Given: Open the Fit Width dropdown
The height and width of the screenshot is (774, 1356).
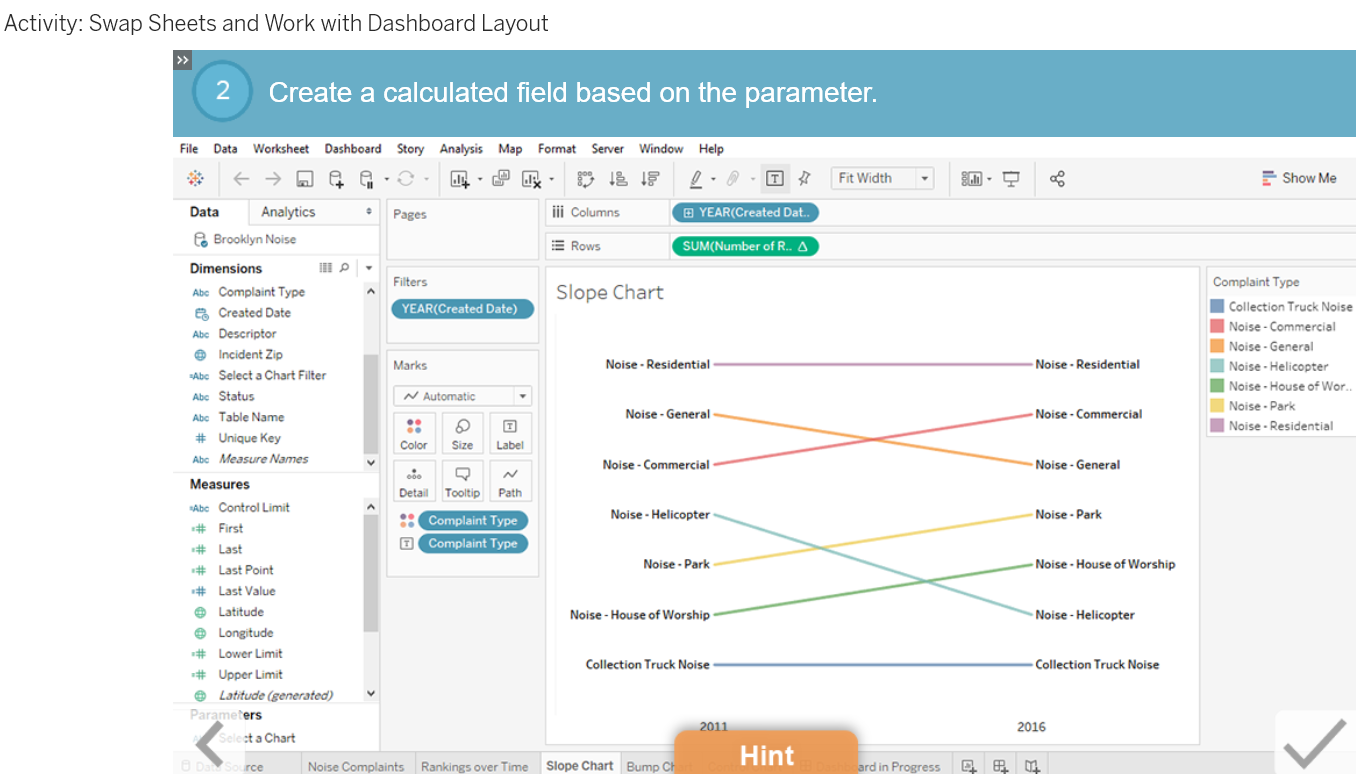Looking at the screenshot, I should [882, 179].
